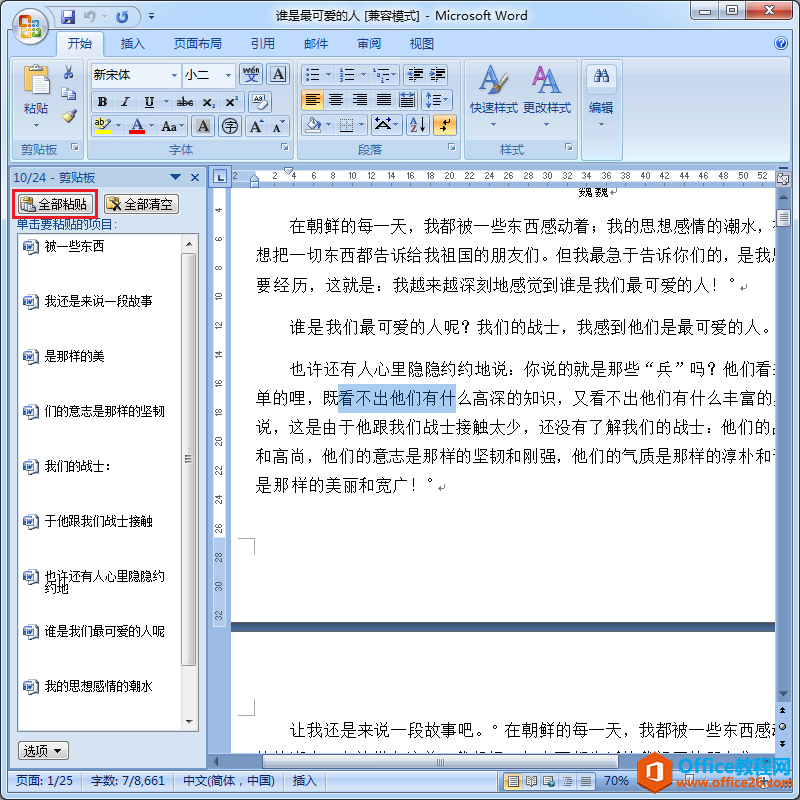The height and width of the screenshot is (800, 800).
Task: Open the font name 新宋体 dropdown
Action: (x=174, y=76)
